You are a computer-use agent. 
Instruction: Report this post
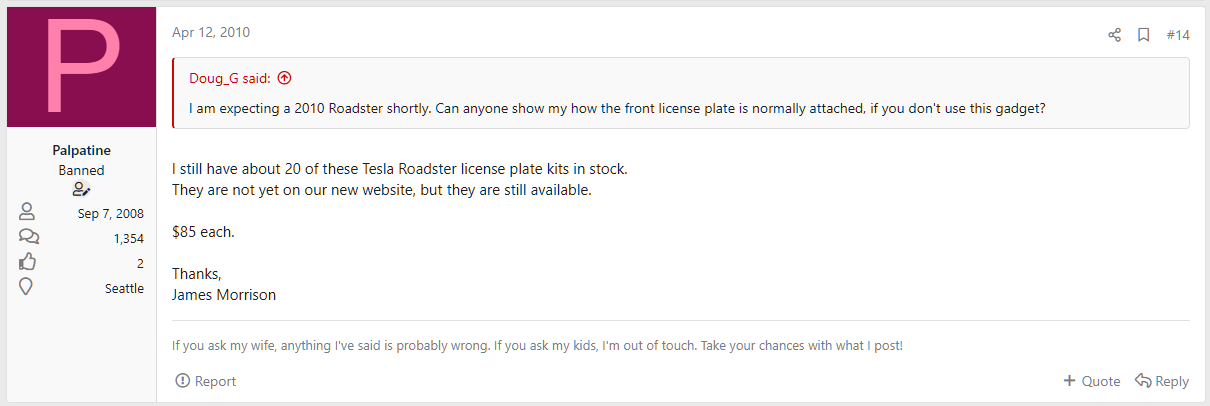pos(206,381)
